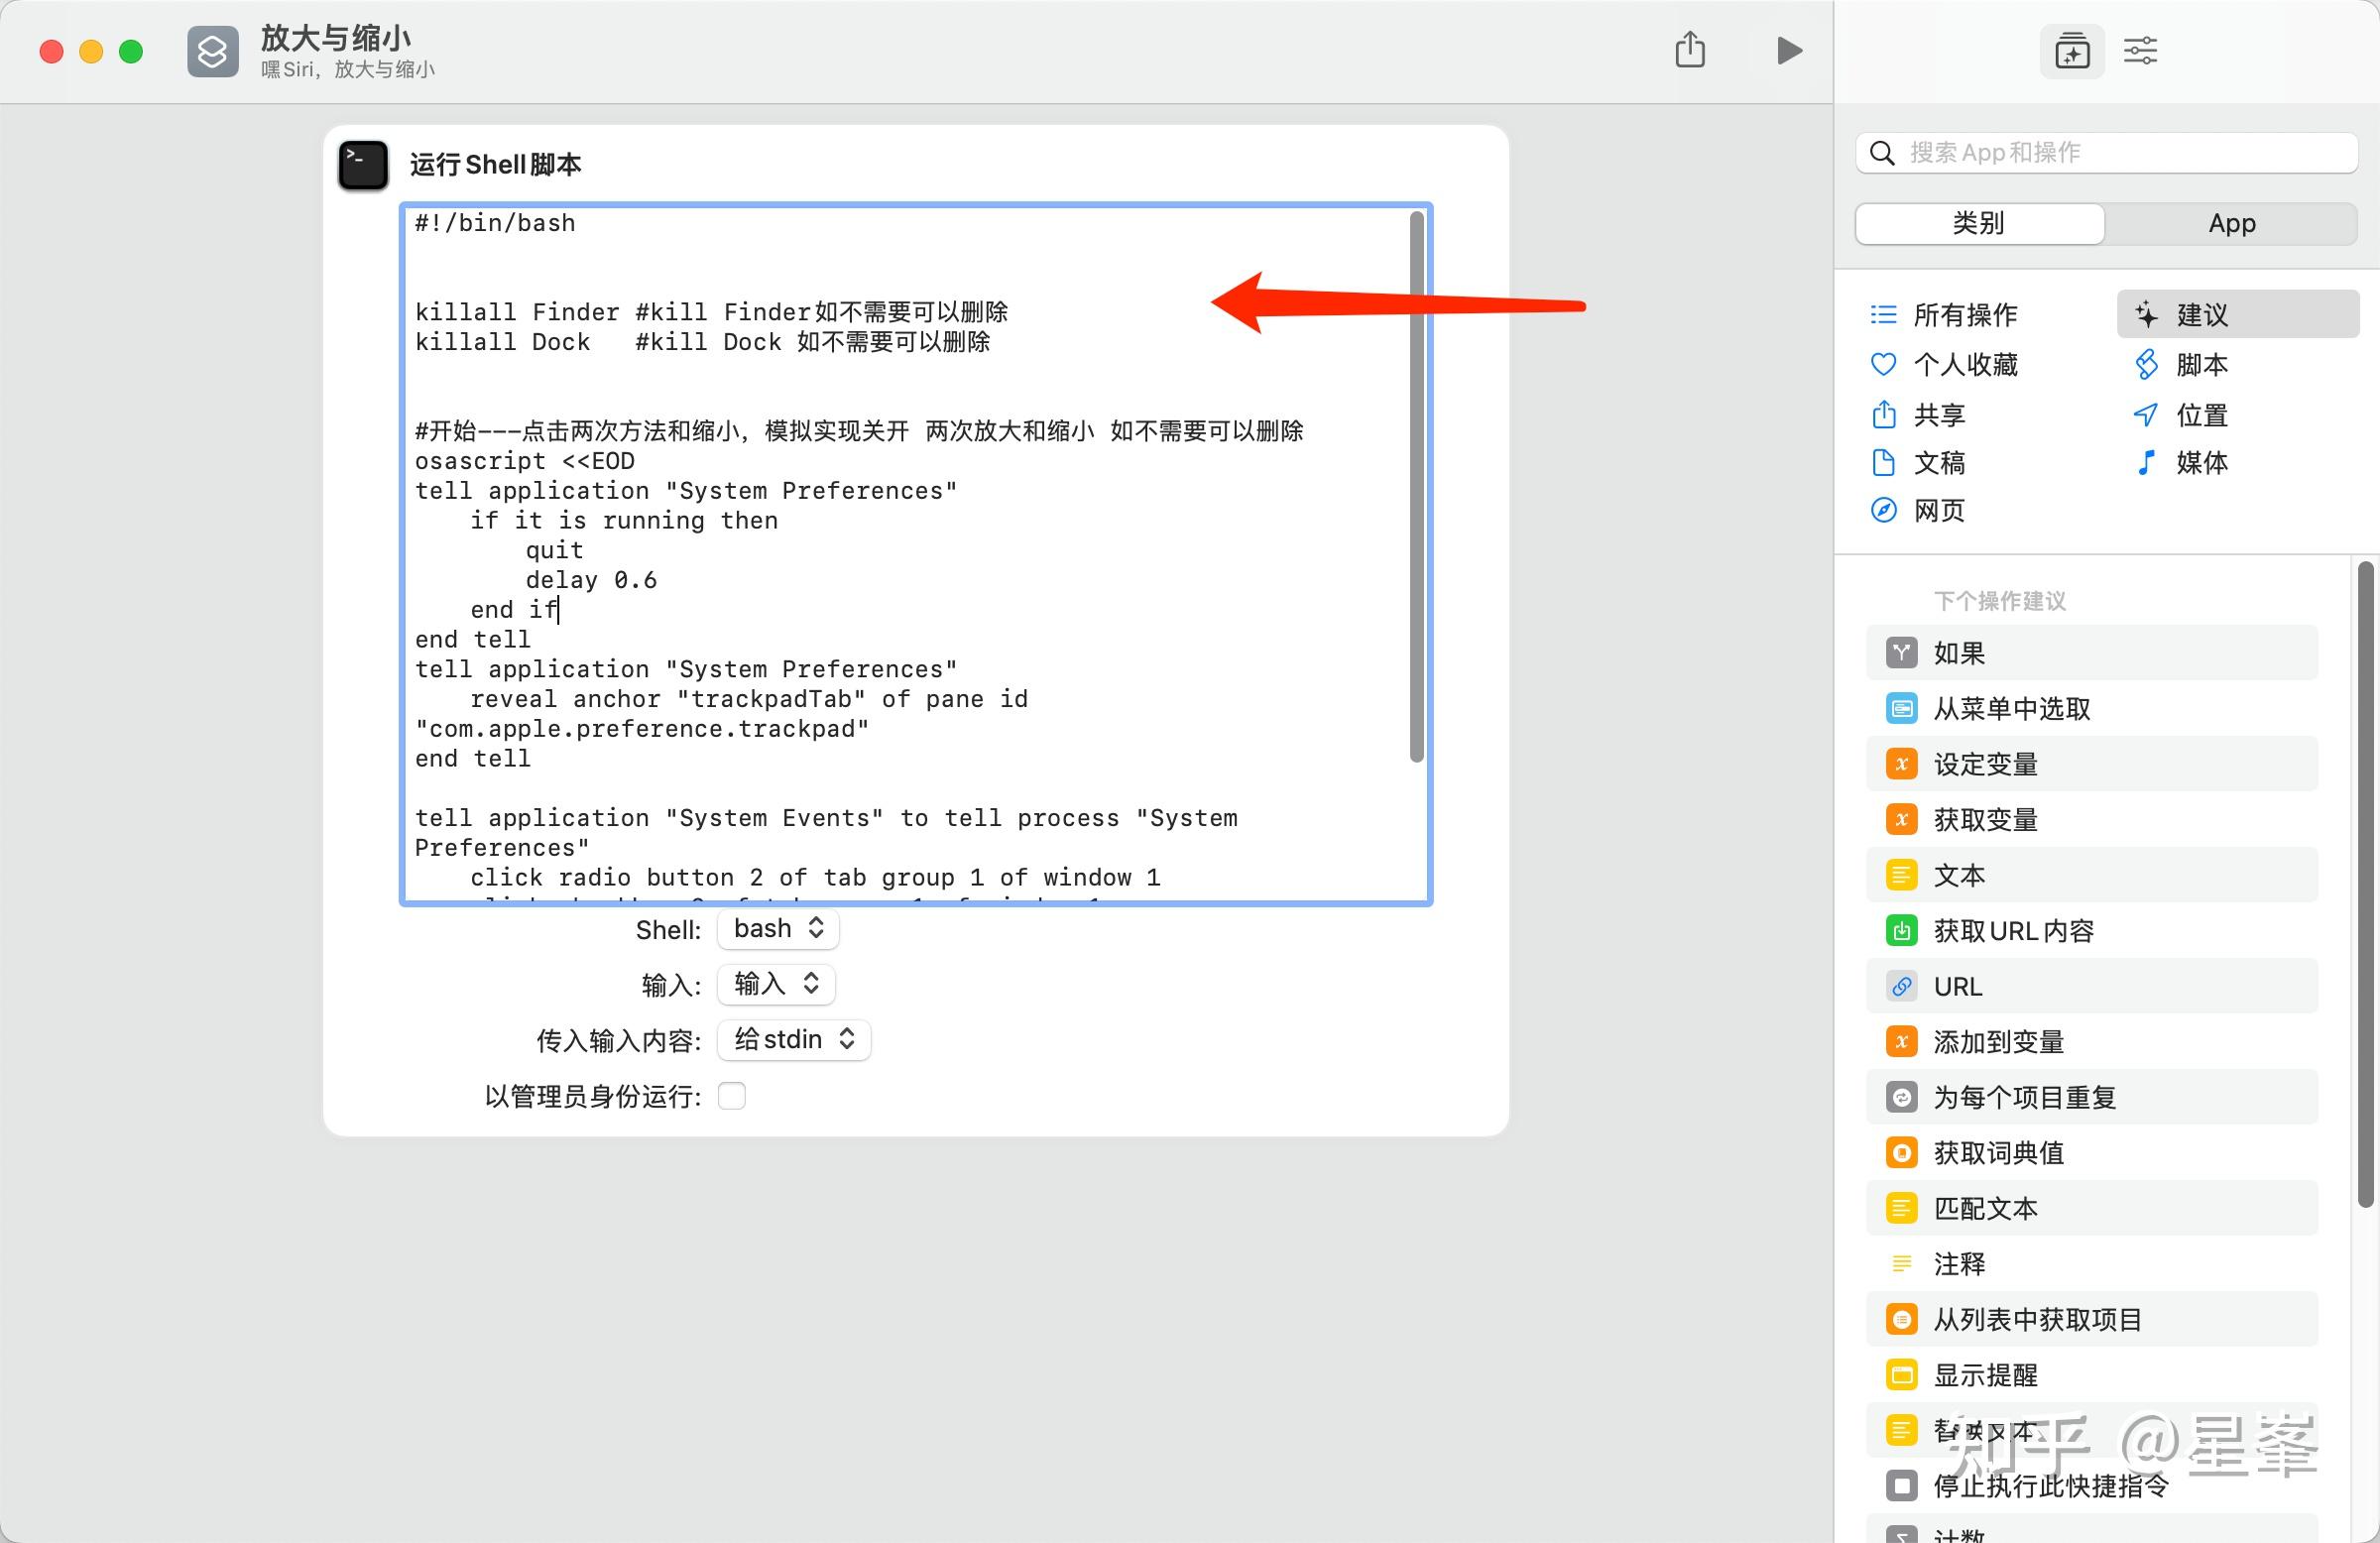Screen dimensions: 2380x1543
Task: Switch to the 类别 tab
Action: click(1979, 224)
